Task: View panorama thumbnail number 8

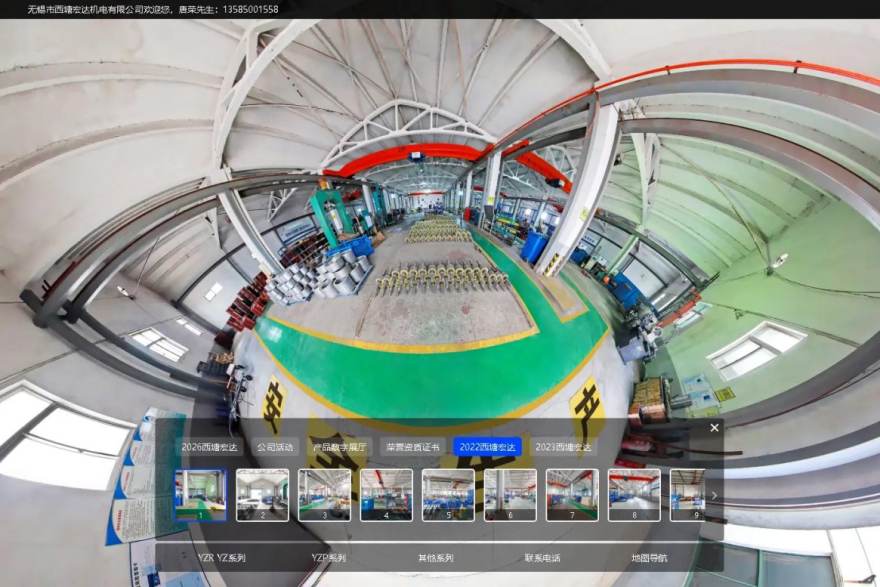Action: [634, 496]
